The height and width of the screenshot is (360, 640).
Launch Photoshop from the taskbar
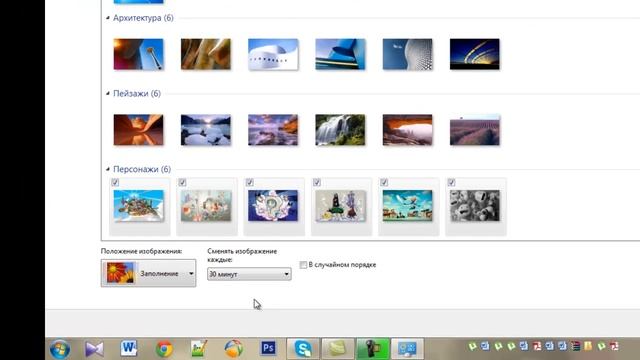(268, 348)
